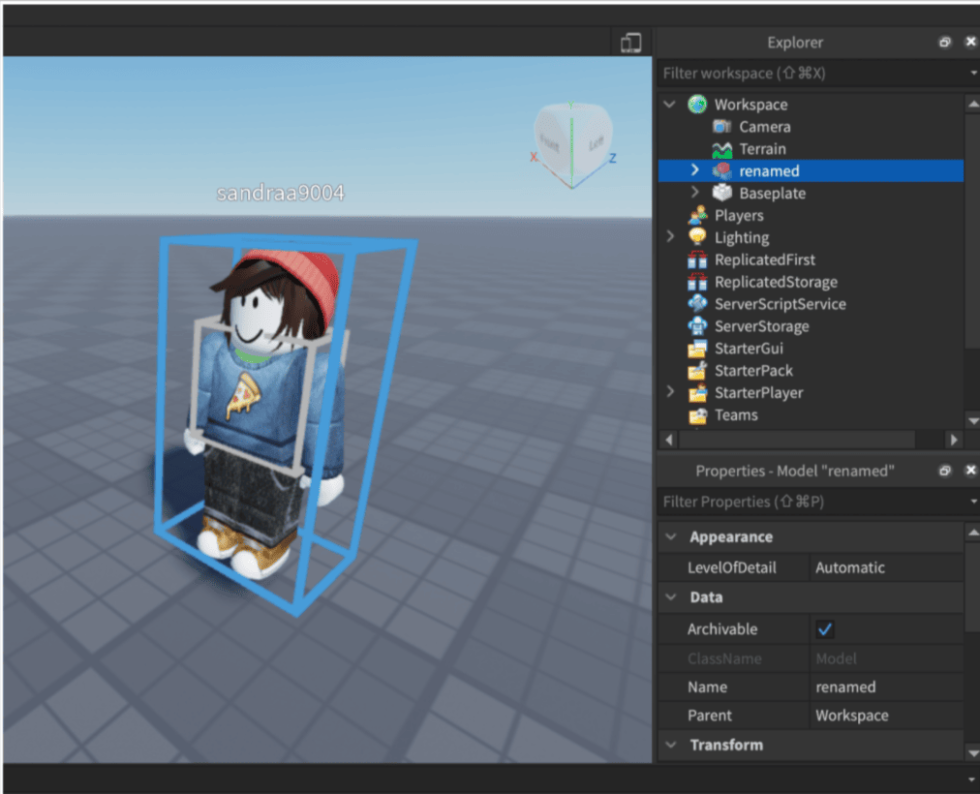The height and width of the screenshot is (794, 980).
Task: Collapse the Appearance properties section
Action: click(670, 536)
